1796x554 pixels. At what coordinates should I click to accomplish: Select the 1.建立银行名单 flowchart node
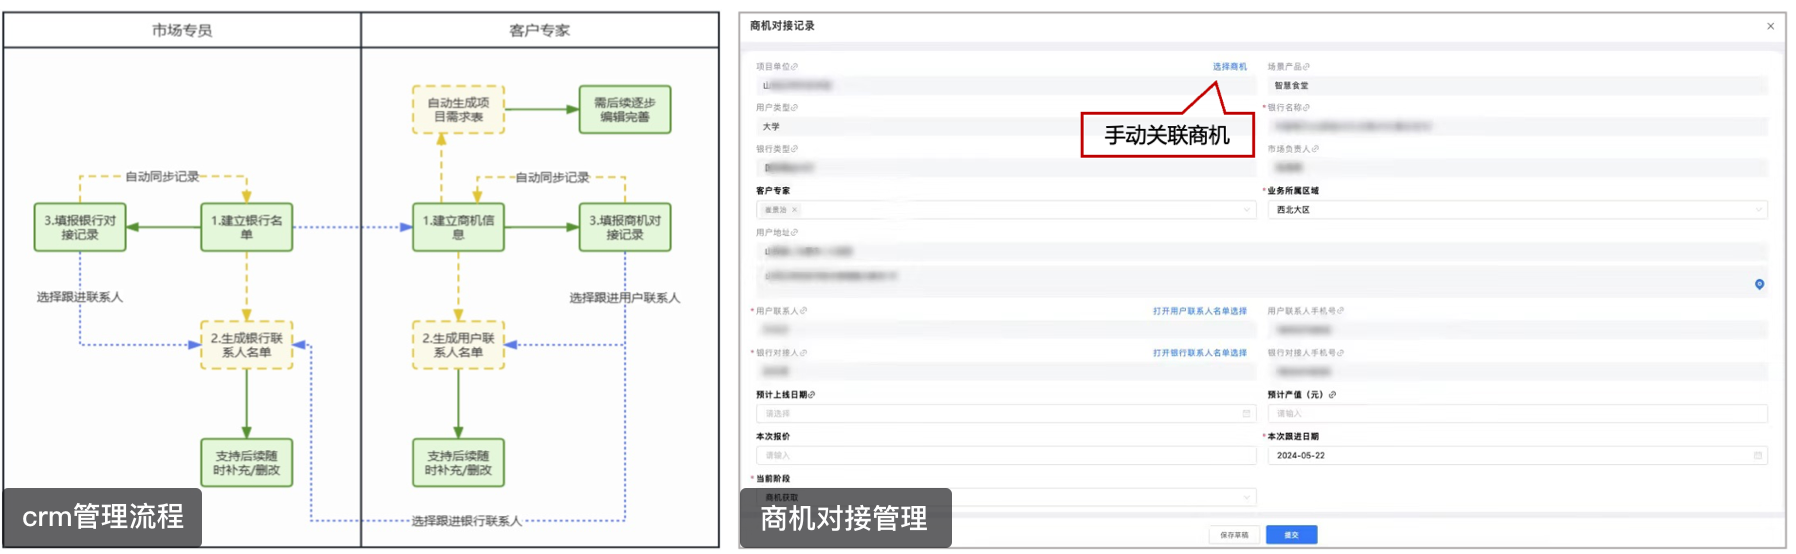pos(247,227)
